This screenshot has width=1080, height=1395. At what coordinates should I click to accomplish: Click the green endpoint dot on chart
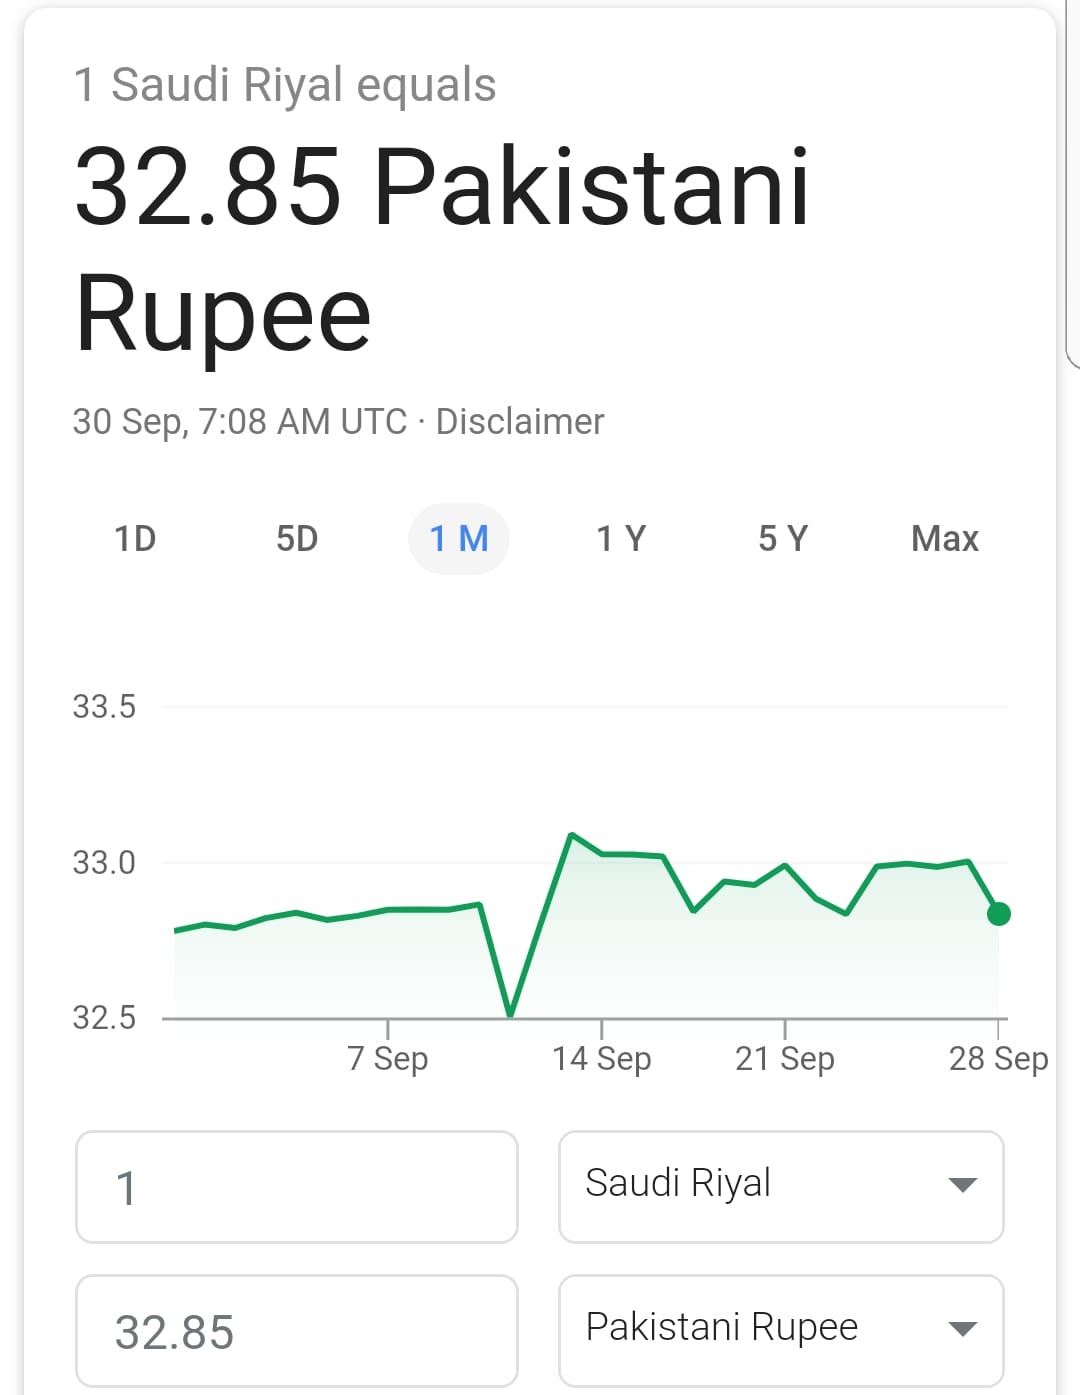[x=998, y=913]
